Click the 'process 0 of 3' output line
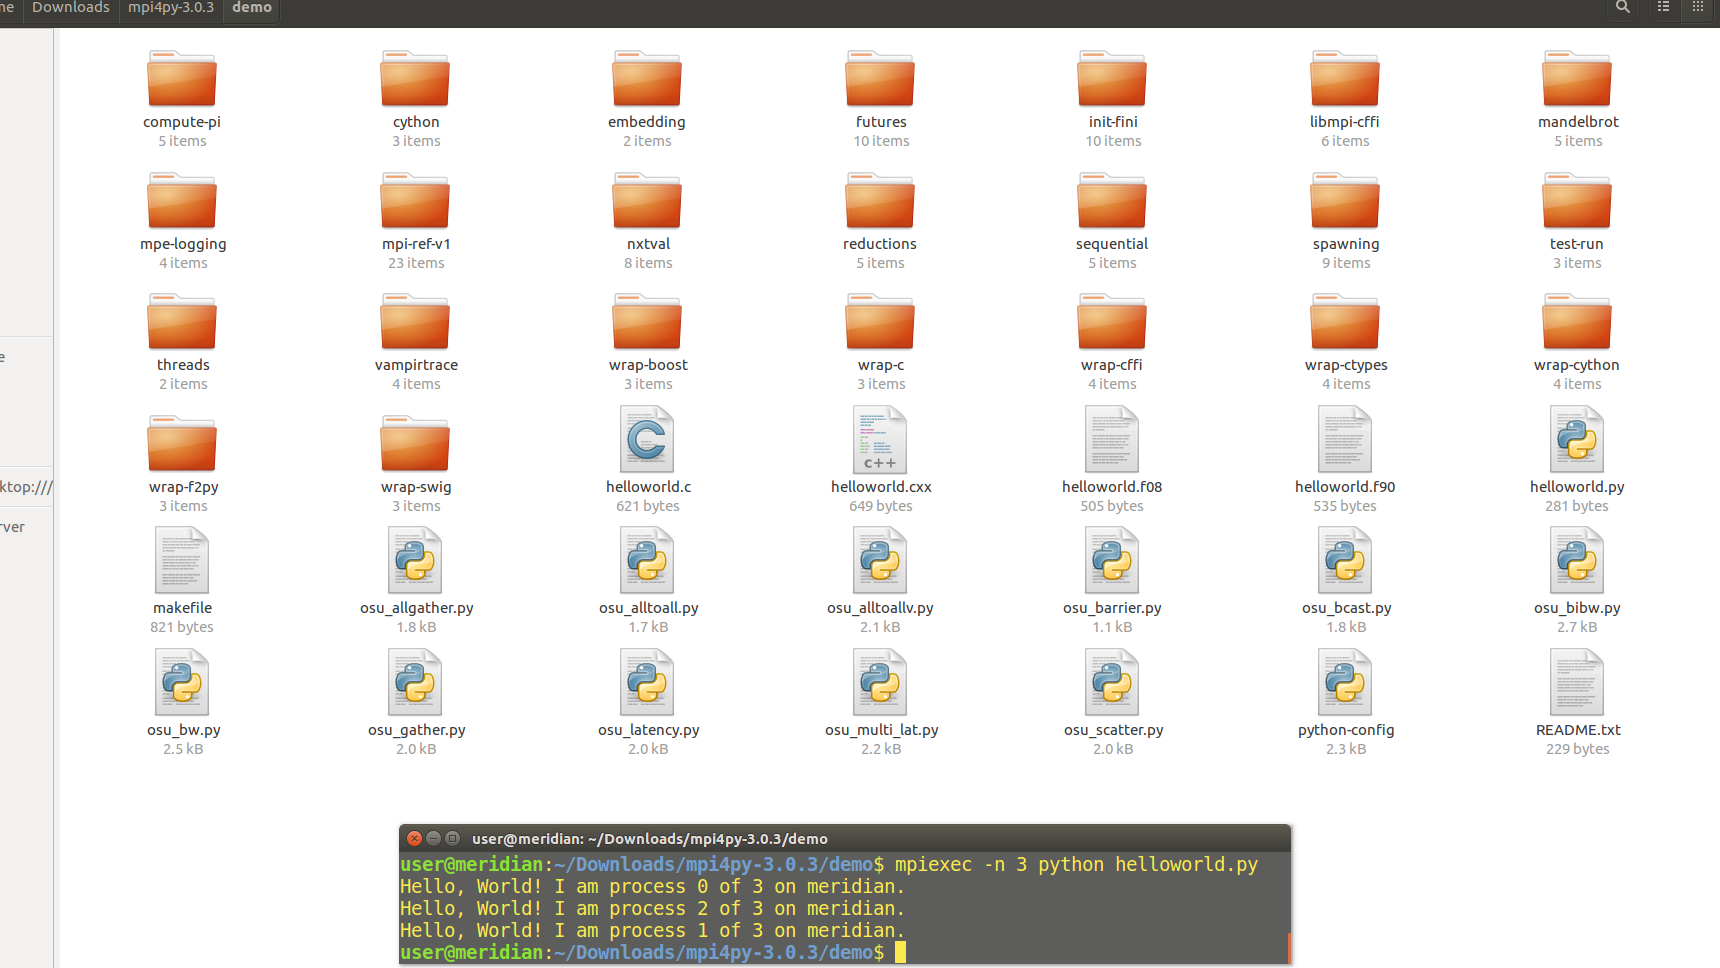The image size is (1720, 968). pyautogui.click(x=652, y=886)
